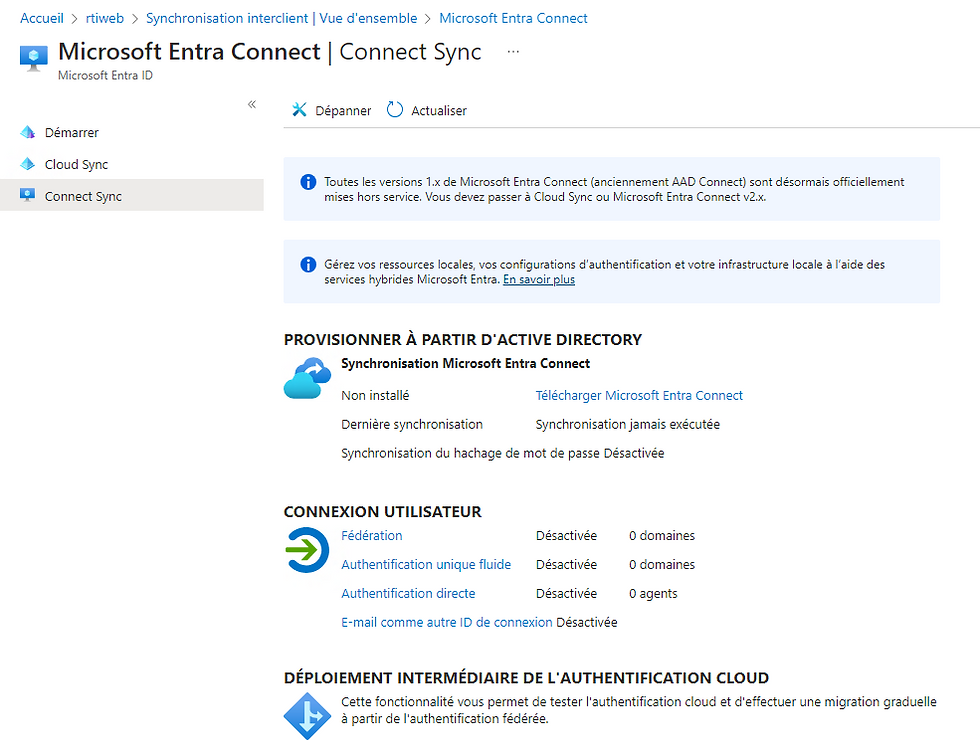Open E-mail comme autre ID de connexion link
The image size is (980, 740).
[447, 622]
